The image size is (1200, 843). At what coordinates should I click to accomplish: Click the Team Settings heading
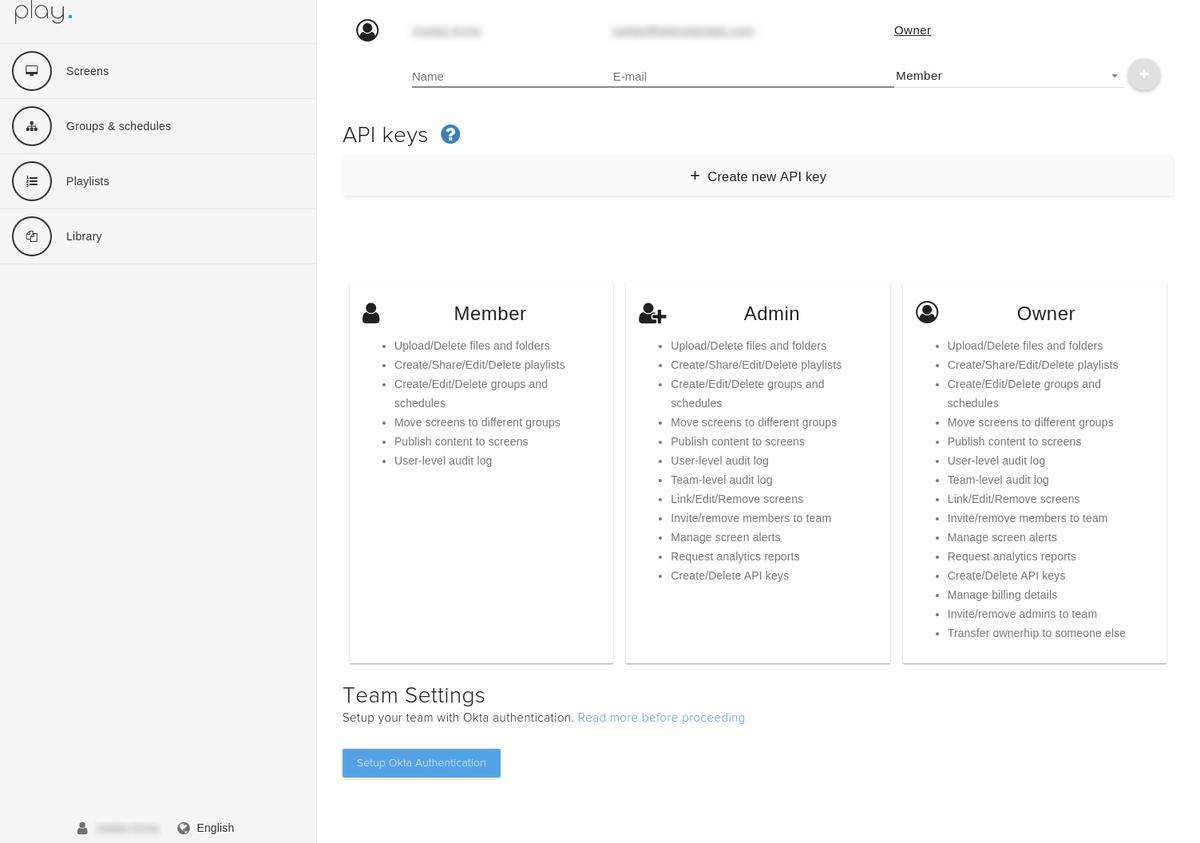tap(413, 695)
